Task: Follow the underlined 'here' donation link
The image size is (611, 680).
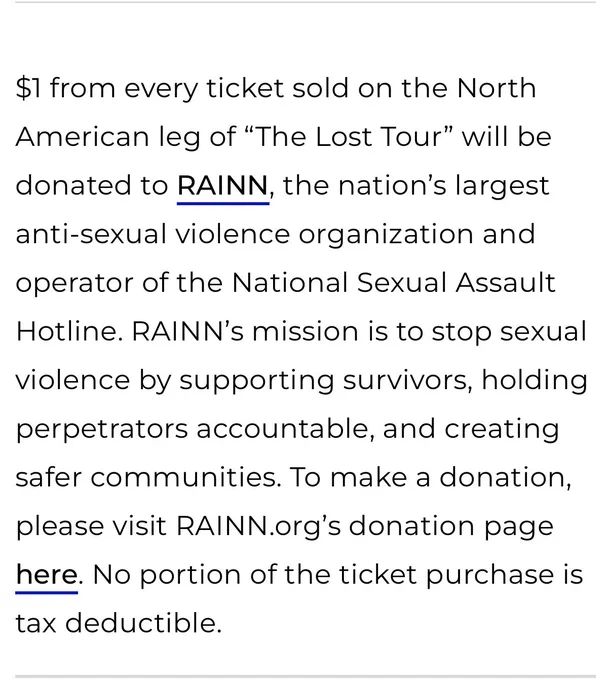Action: pos(47,575)
